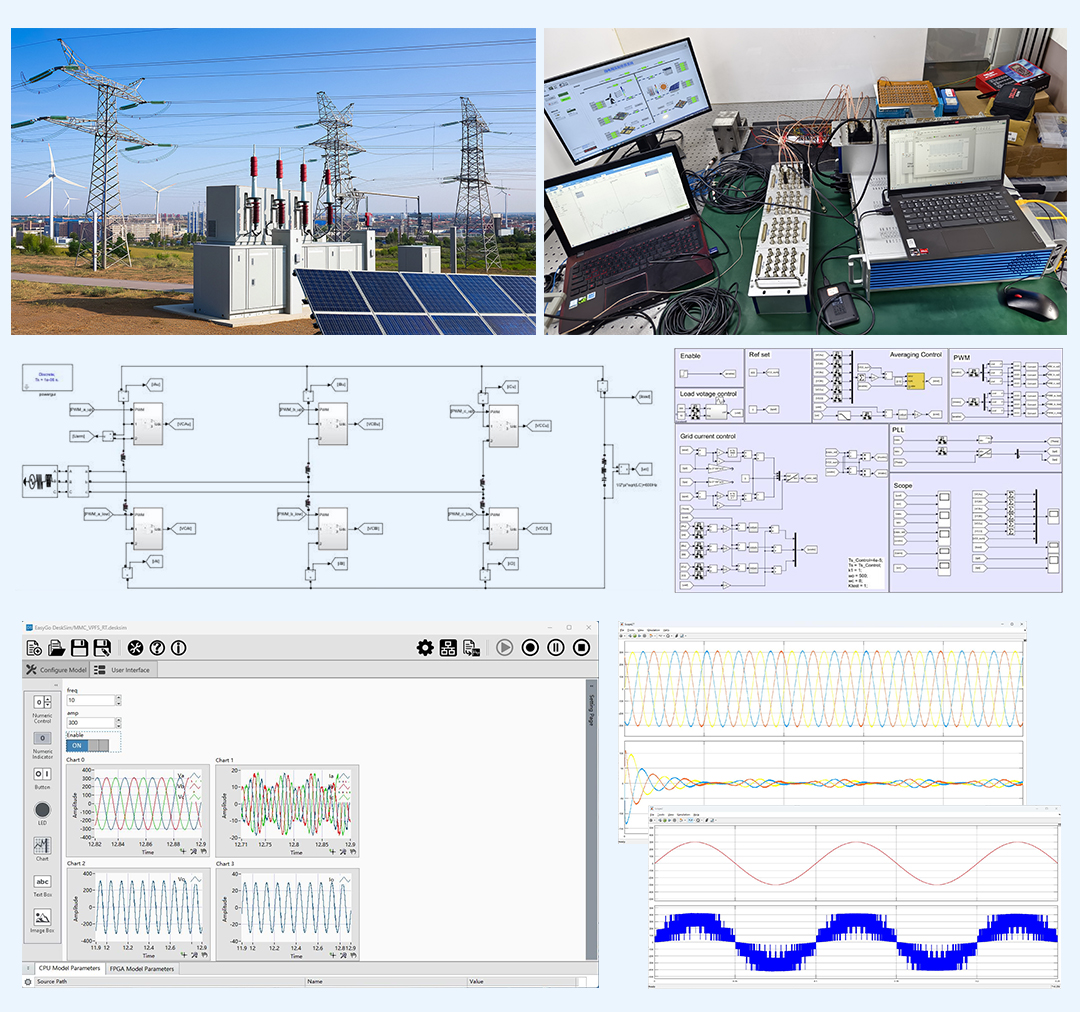
Task: Select the LED widget in the palette
Action: point(42,813)
